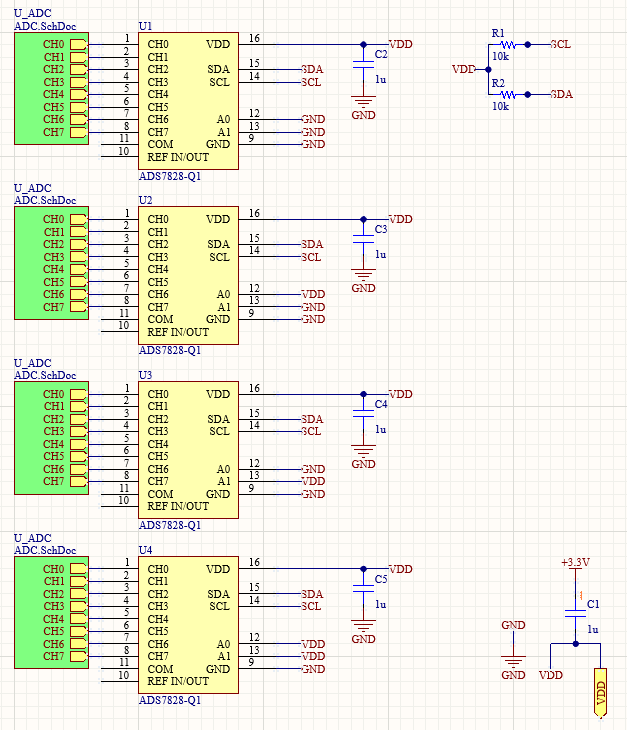Select the GND symbol under capacitor C3

363,275
